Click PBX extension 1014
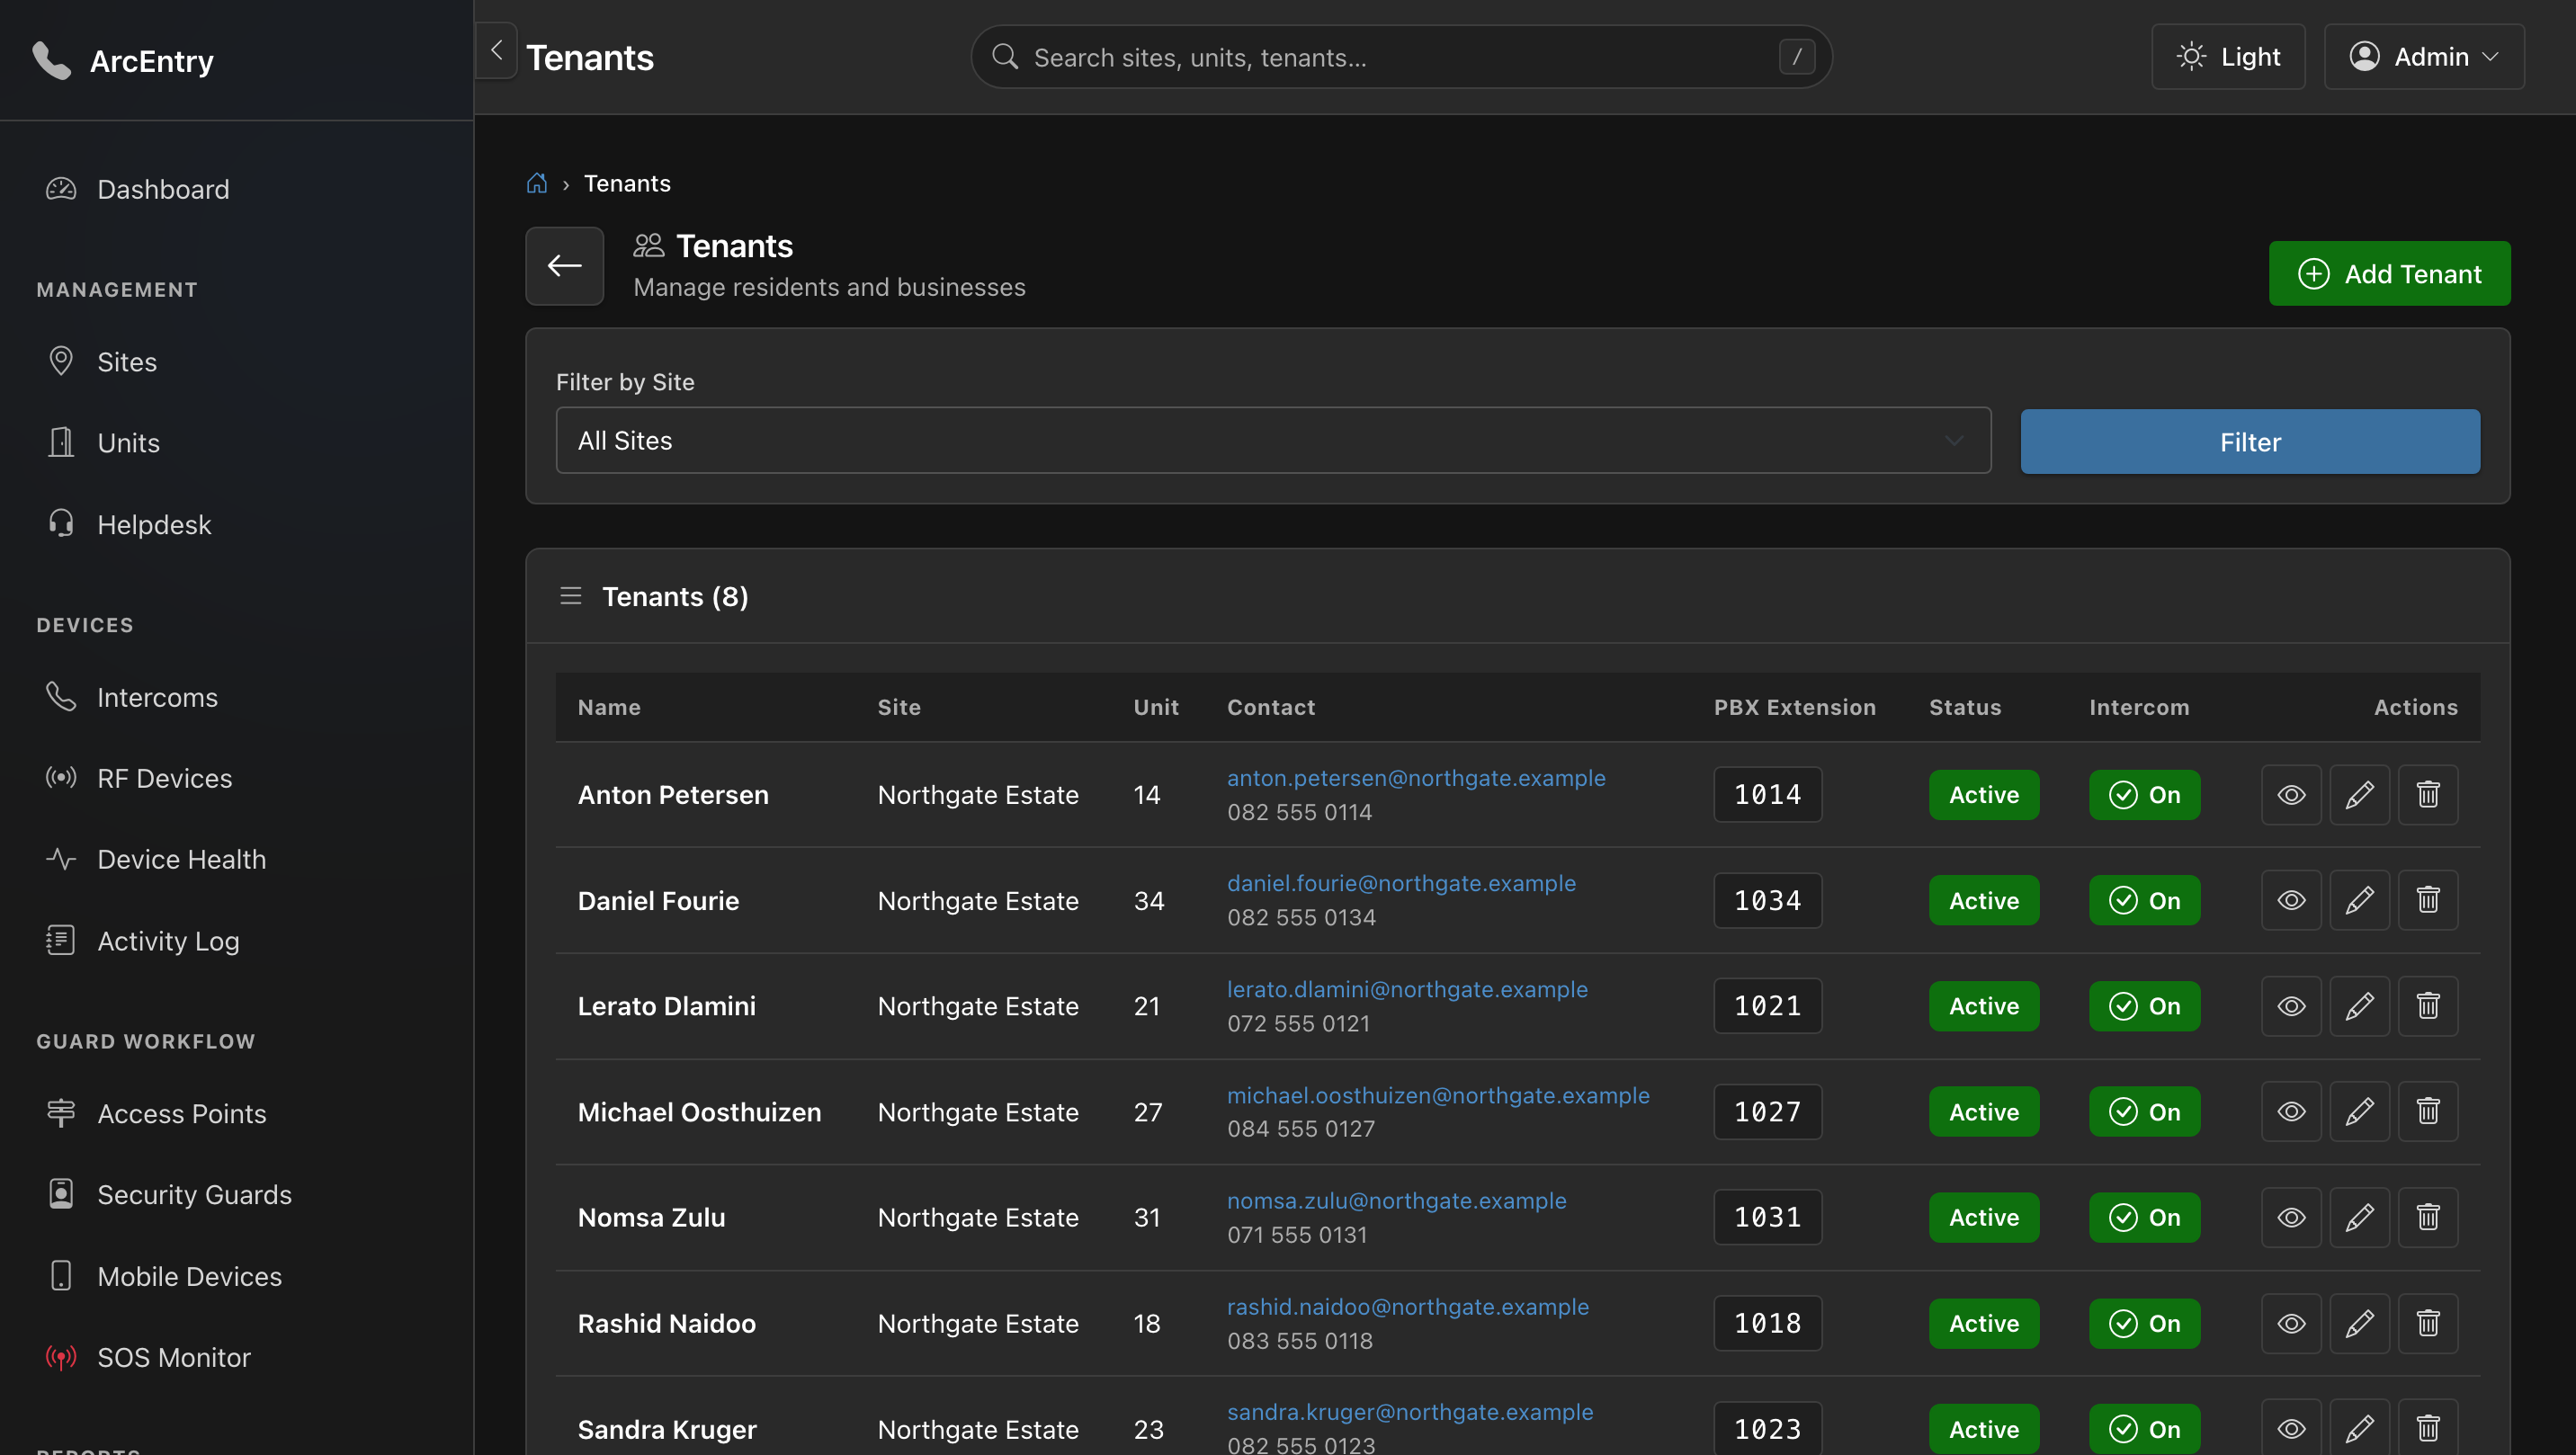The width and height of the screenshot is (2576, 1455). pyautogui.click(x=1767, y=795)
